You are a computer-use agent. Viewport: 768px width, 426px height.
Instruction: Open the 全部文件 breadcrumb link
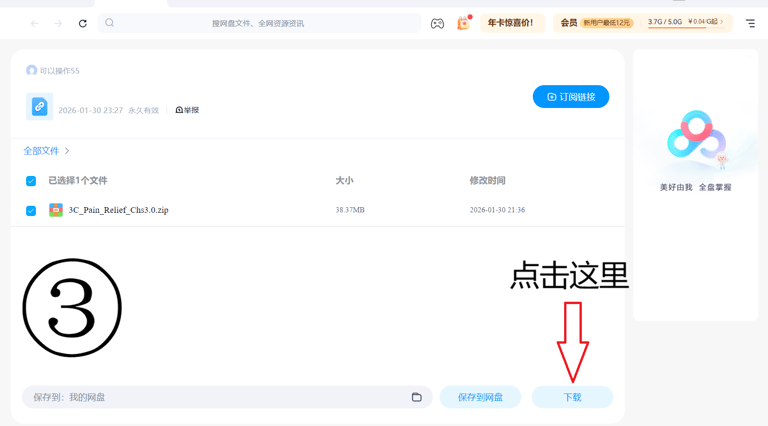pos(41,151)
